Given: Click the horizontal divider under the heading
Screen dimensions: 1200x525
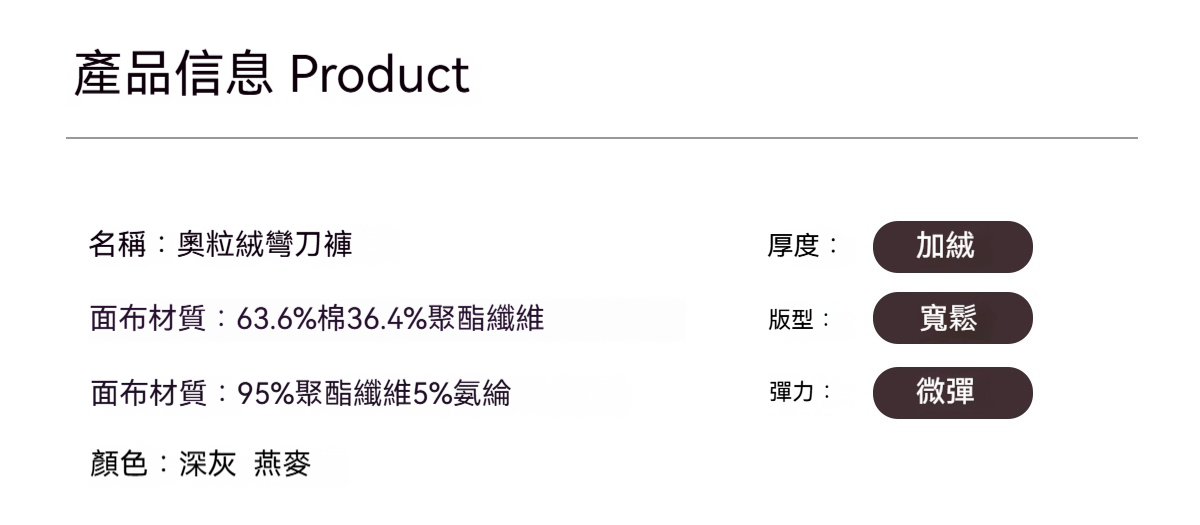Looking at the screenshot, I should (x=601, y=137).
